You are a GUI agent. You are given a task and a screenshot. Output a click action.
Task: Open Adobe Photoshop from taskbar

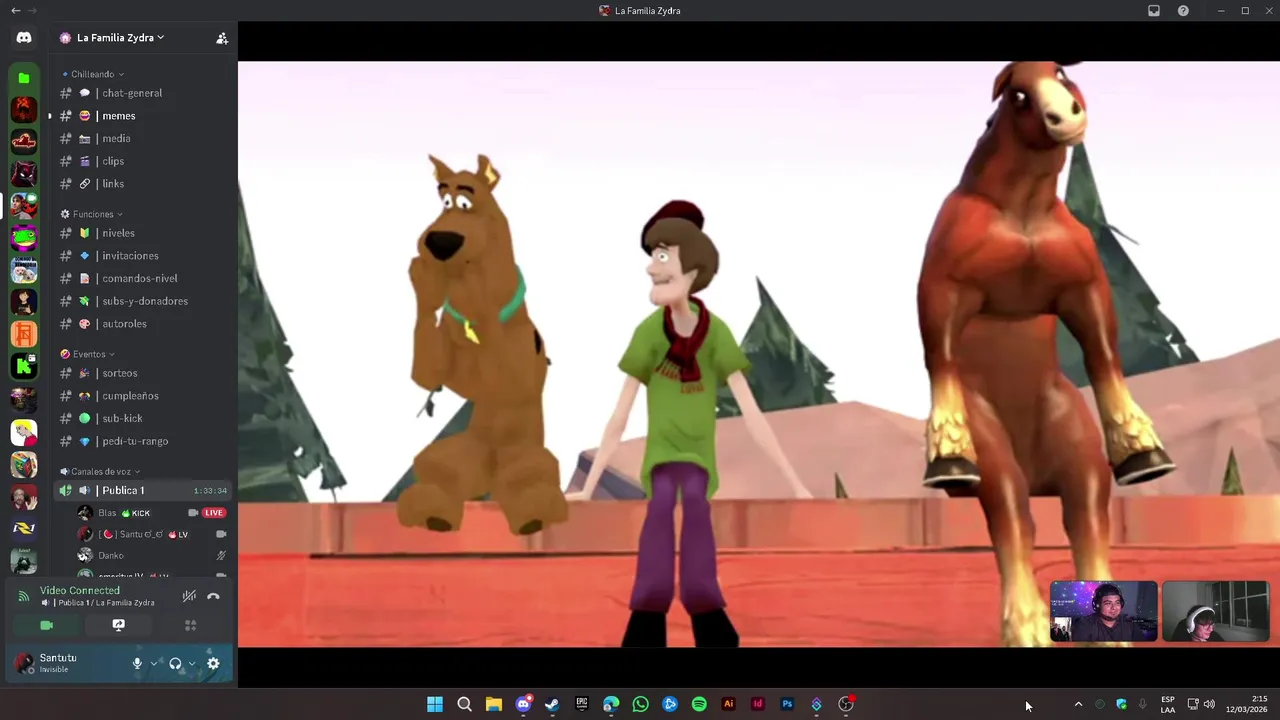click(x=787, y=704)
